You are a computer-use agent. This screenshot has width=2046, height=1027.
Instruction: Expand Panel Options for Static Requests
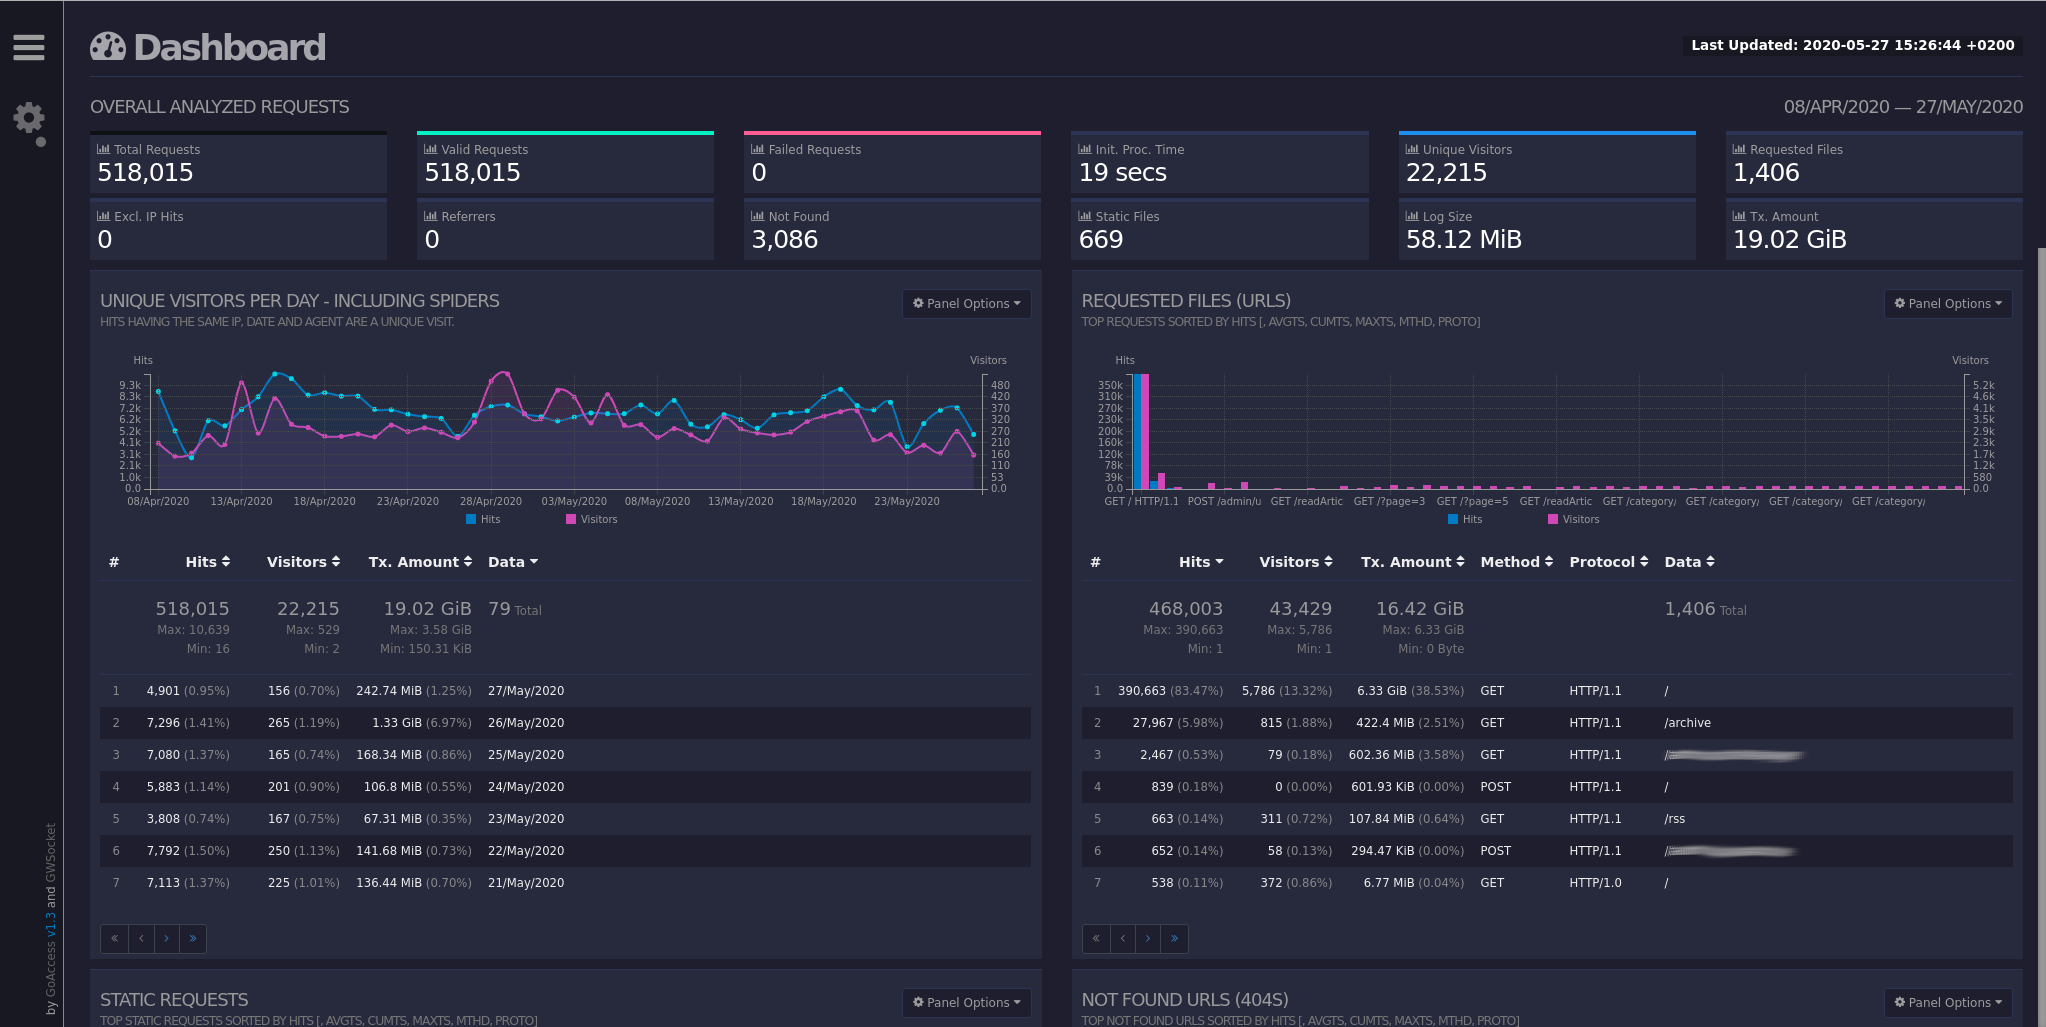(x=966, y=1002)
